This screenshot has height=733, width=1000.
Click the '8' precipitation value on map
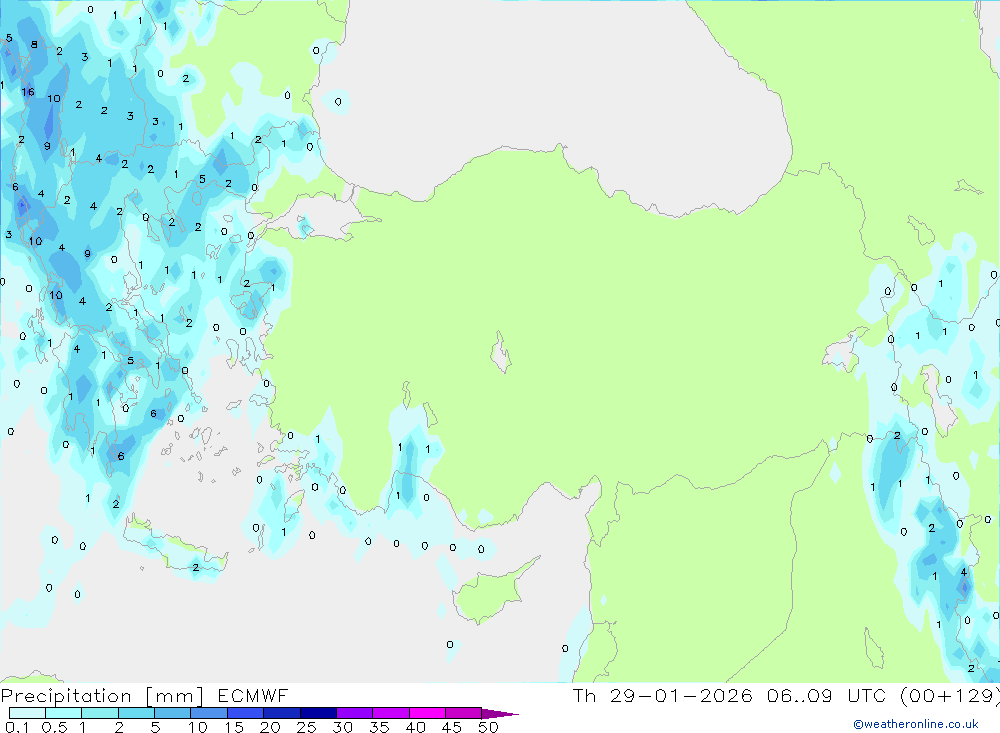pyautogui.click(x=34, y=44)
